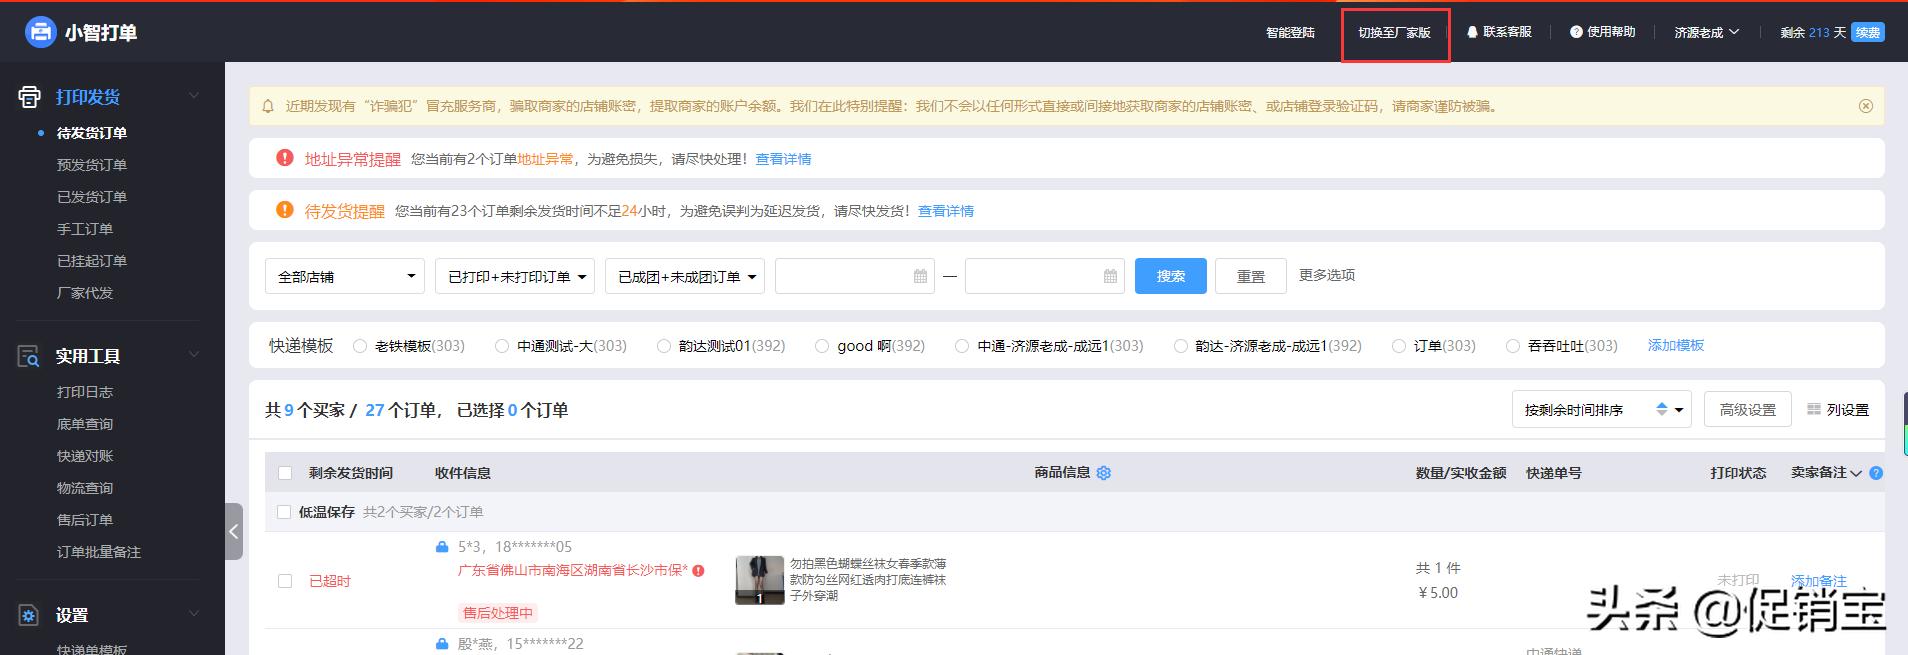Open the 全部店铺 shop dropdown
Image resolution: width=1908 pixels, height=655 pixels.
pos(345,276)
